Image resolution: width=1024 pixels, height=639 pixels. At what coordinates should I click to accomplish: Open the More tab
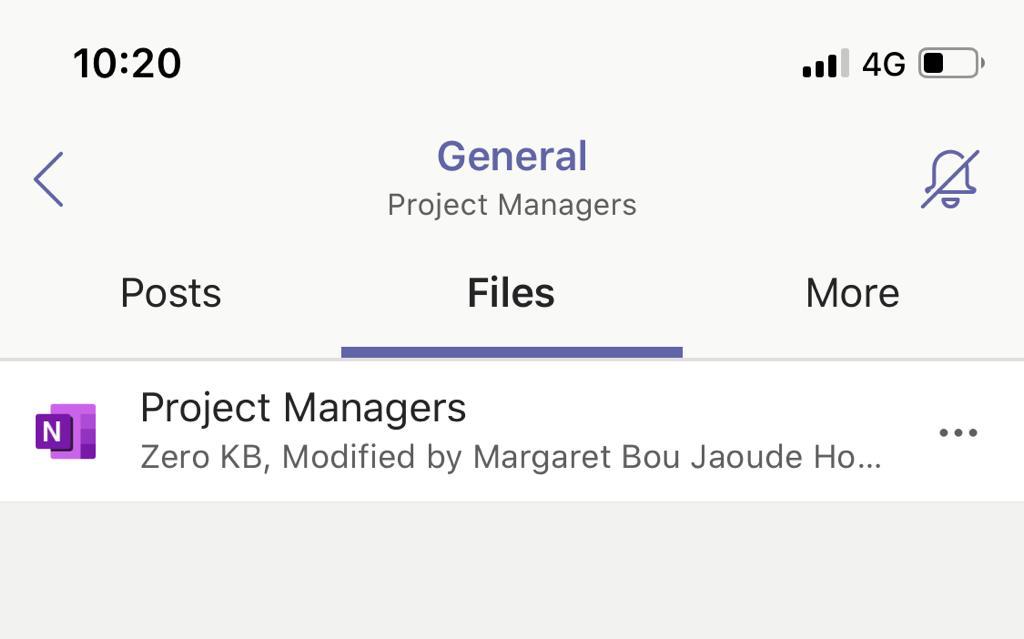pyautogui.click(x=852, y=293)
